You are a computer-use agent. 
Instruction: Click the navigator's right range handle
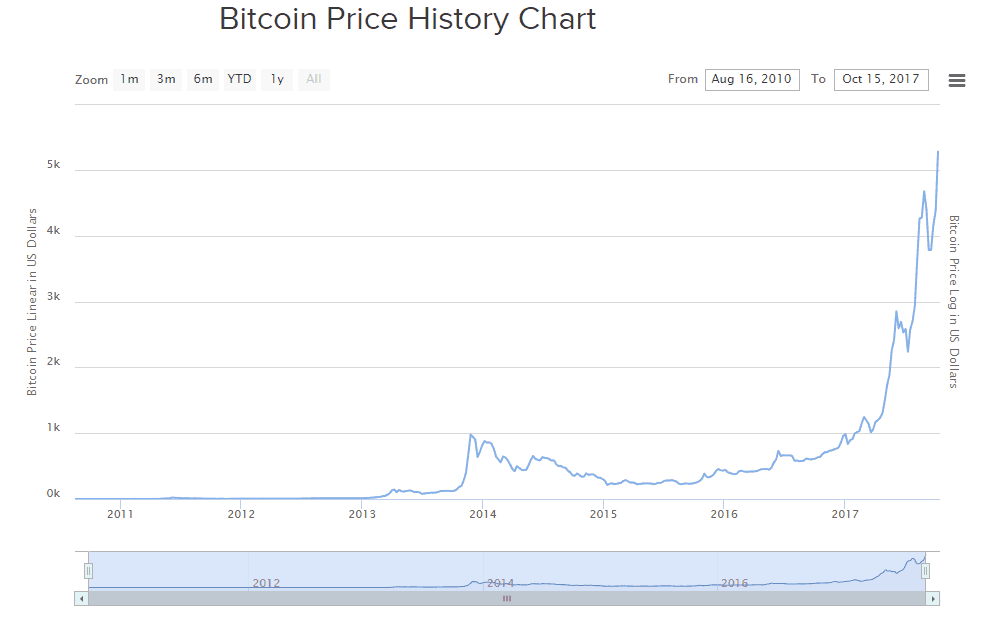coord(926,570)
